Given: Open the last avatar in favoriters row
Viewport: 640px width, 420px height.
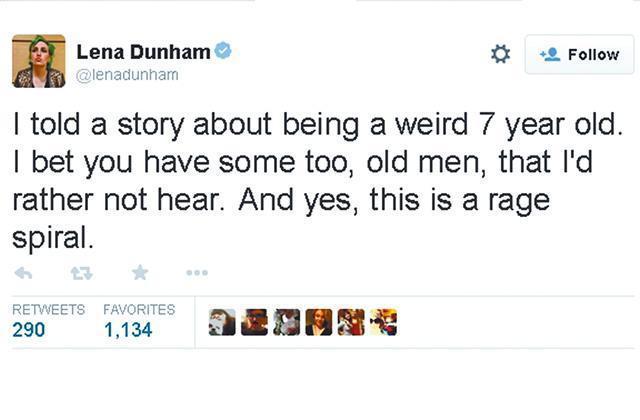Looking at the screenshot, I should pos(383,322).
